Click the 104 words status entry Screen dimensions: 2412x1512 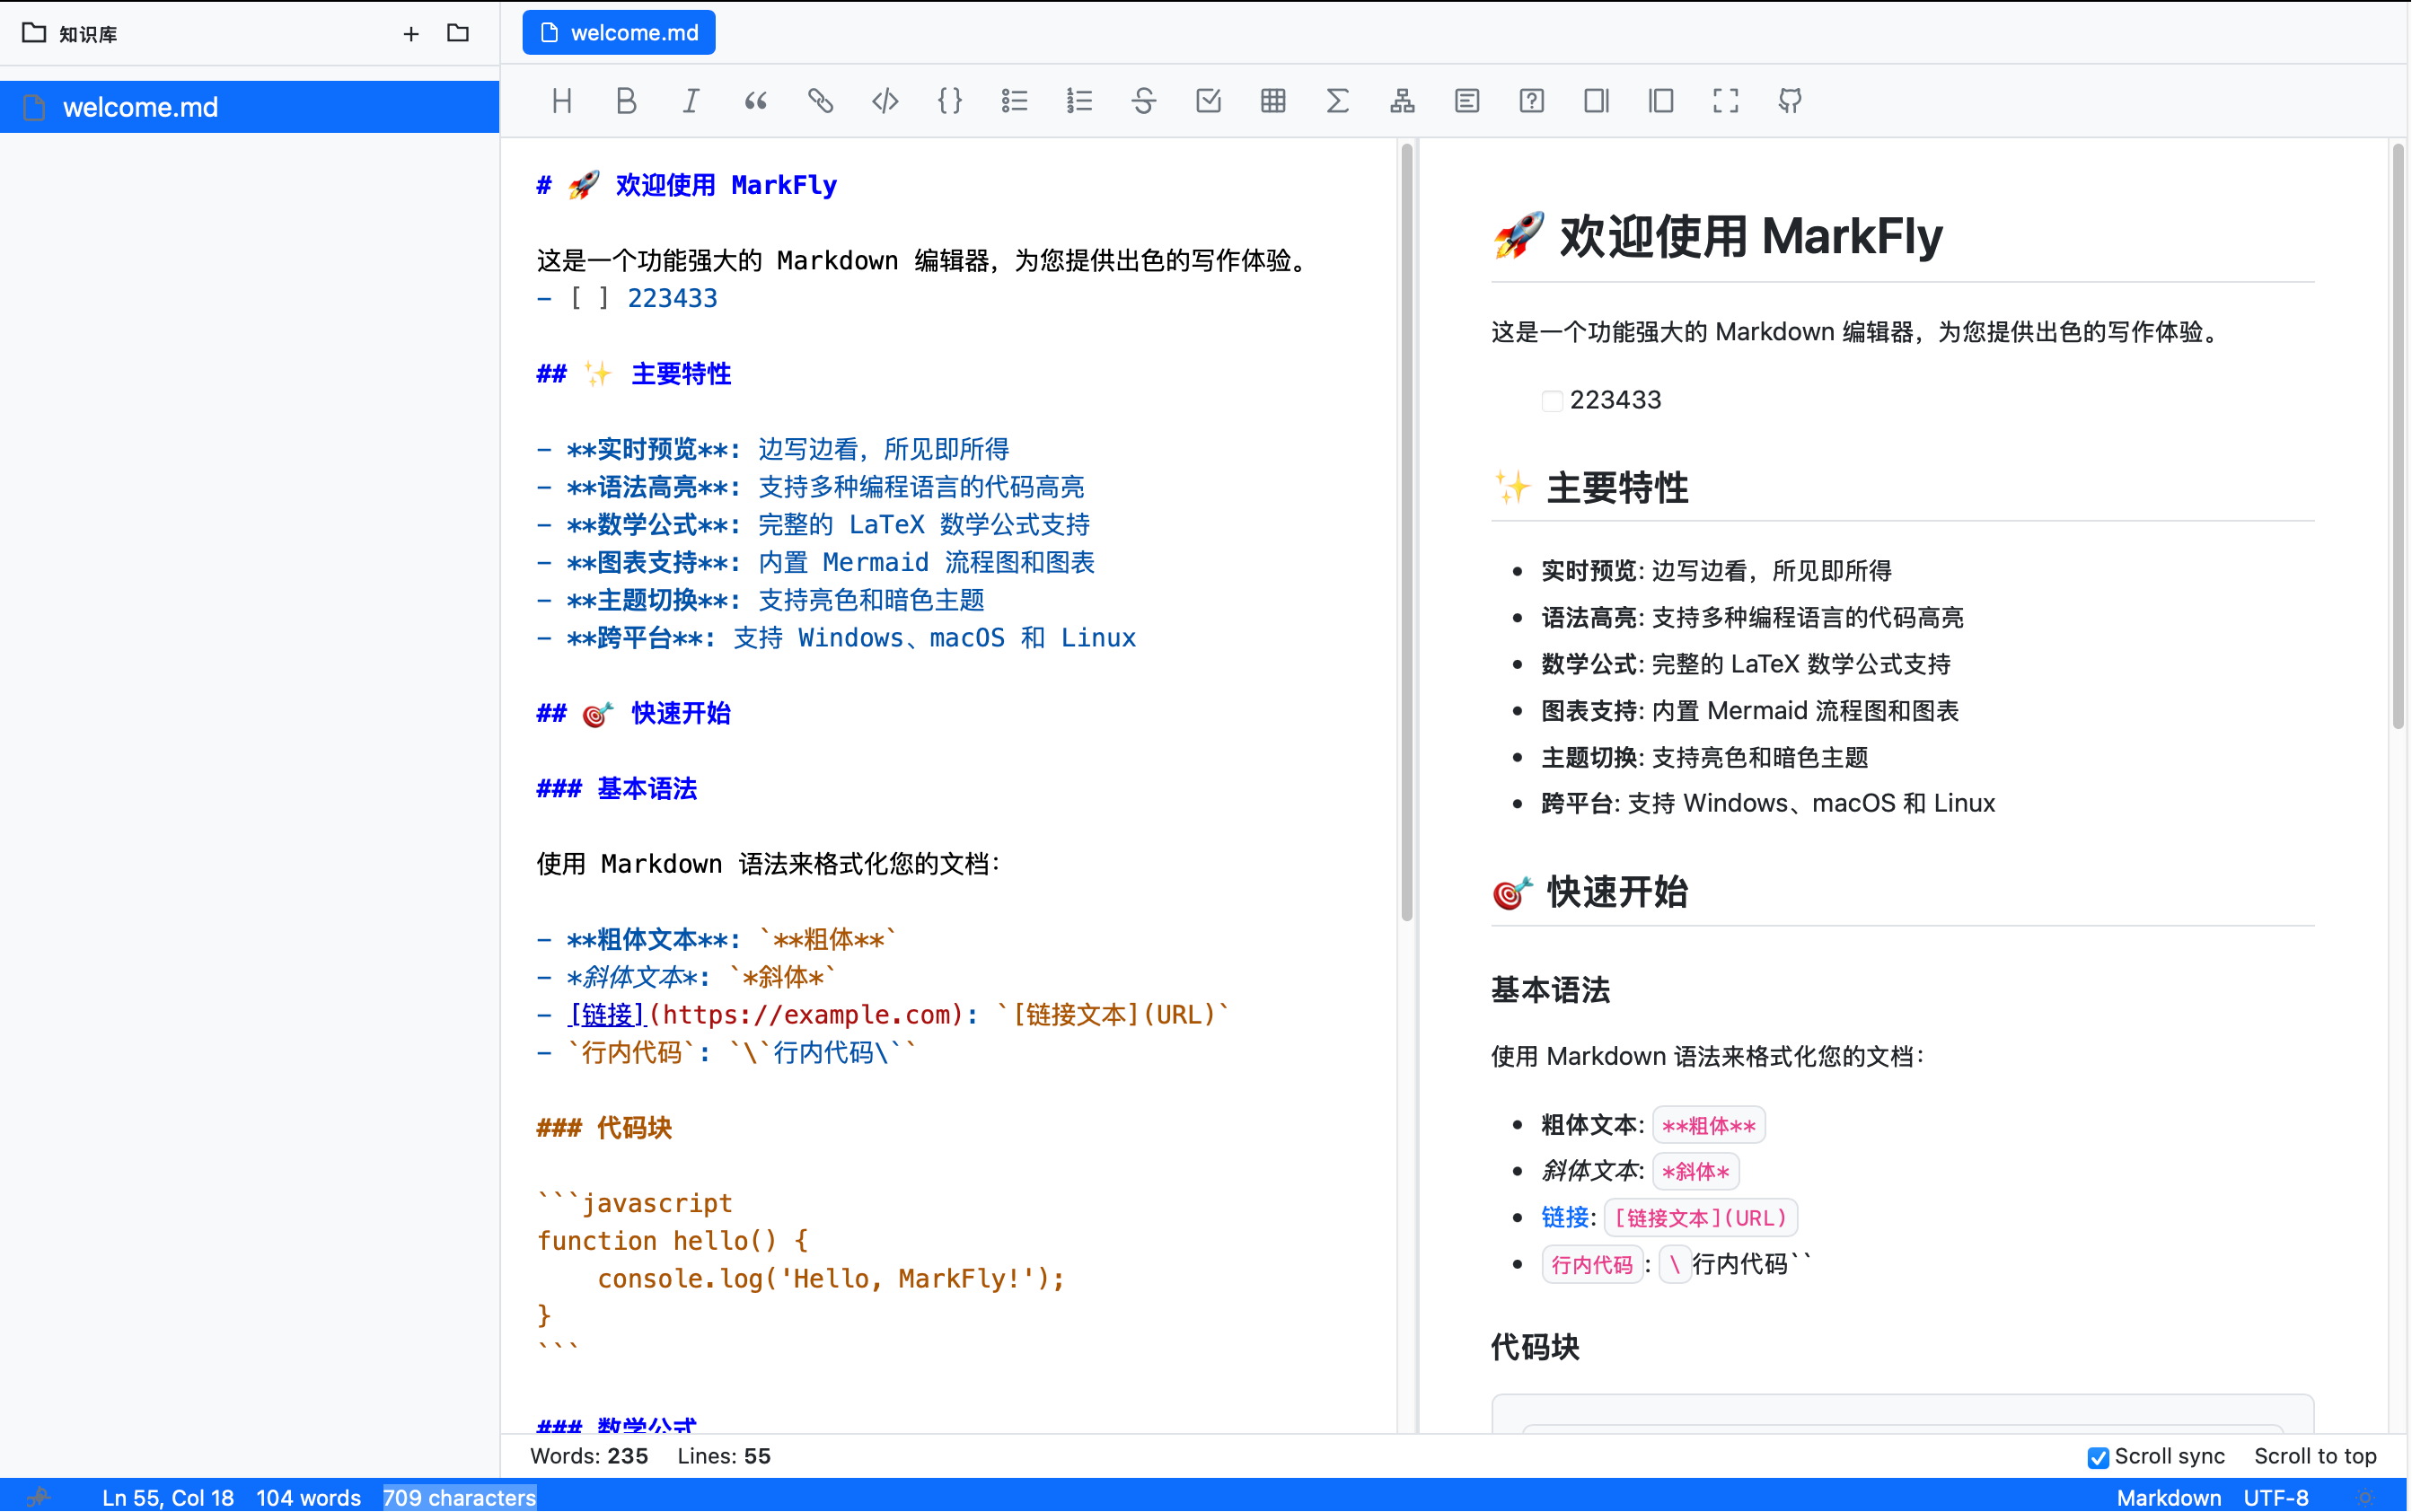click(x=309, y=1497)
